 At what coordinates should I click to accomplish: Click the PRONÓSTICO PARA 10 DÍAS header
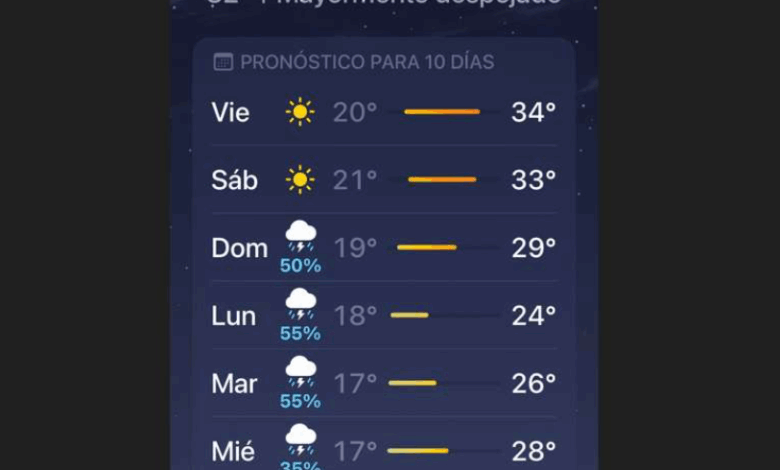point(367,62)
